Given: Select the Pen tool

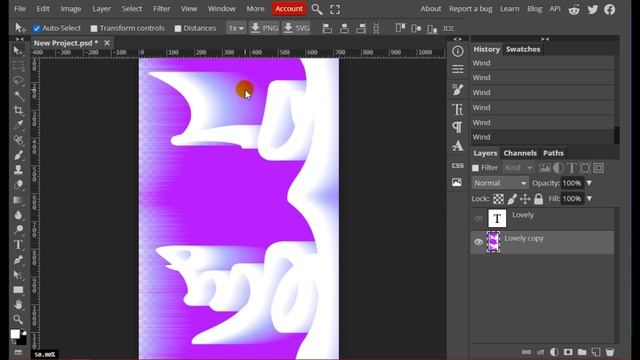Looking at the screenshot, I should click(18, 260).
